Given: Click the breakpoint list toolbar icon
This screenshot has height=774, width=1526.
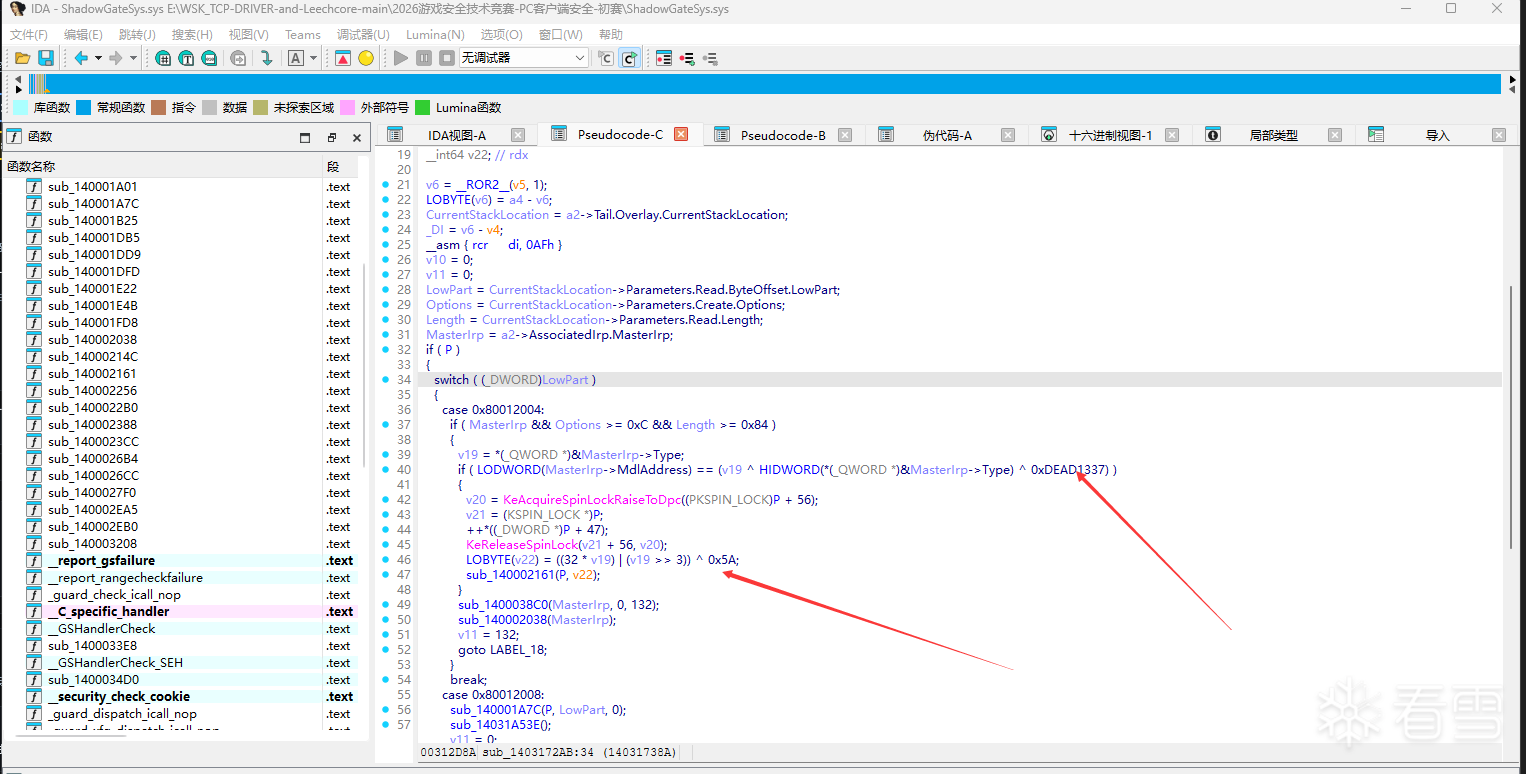Looking at the screenshot, I should (x=664, y=58).
